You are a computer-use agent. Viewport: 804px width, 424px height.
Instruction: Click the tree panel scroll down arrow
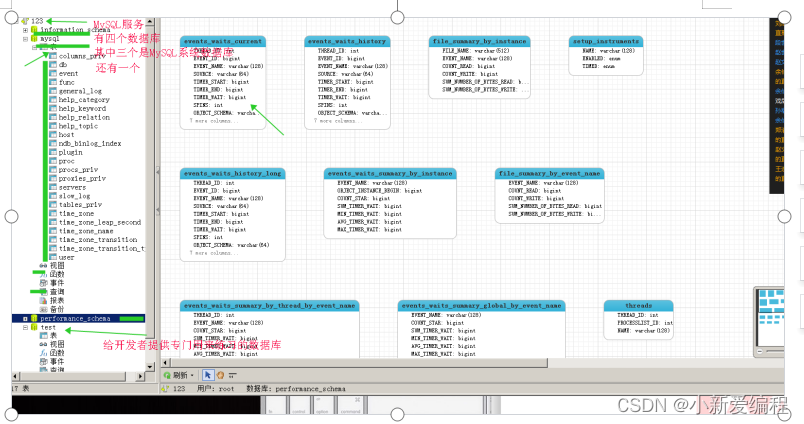tap(150, 367)
